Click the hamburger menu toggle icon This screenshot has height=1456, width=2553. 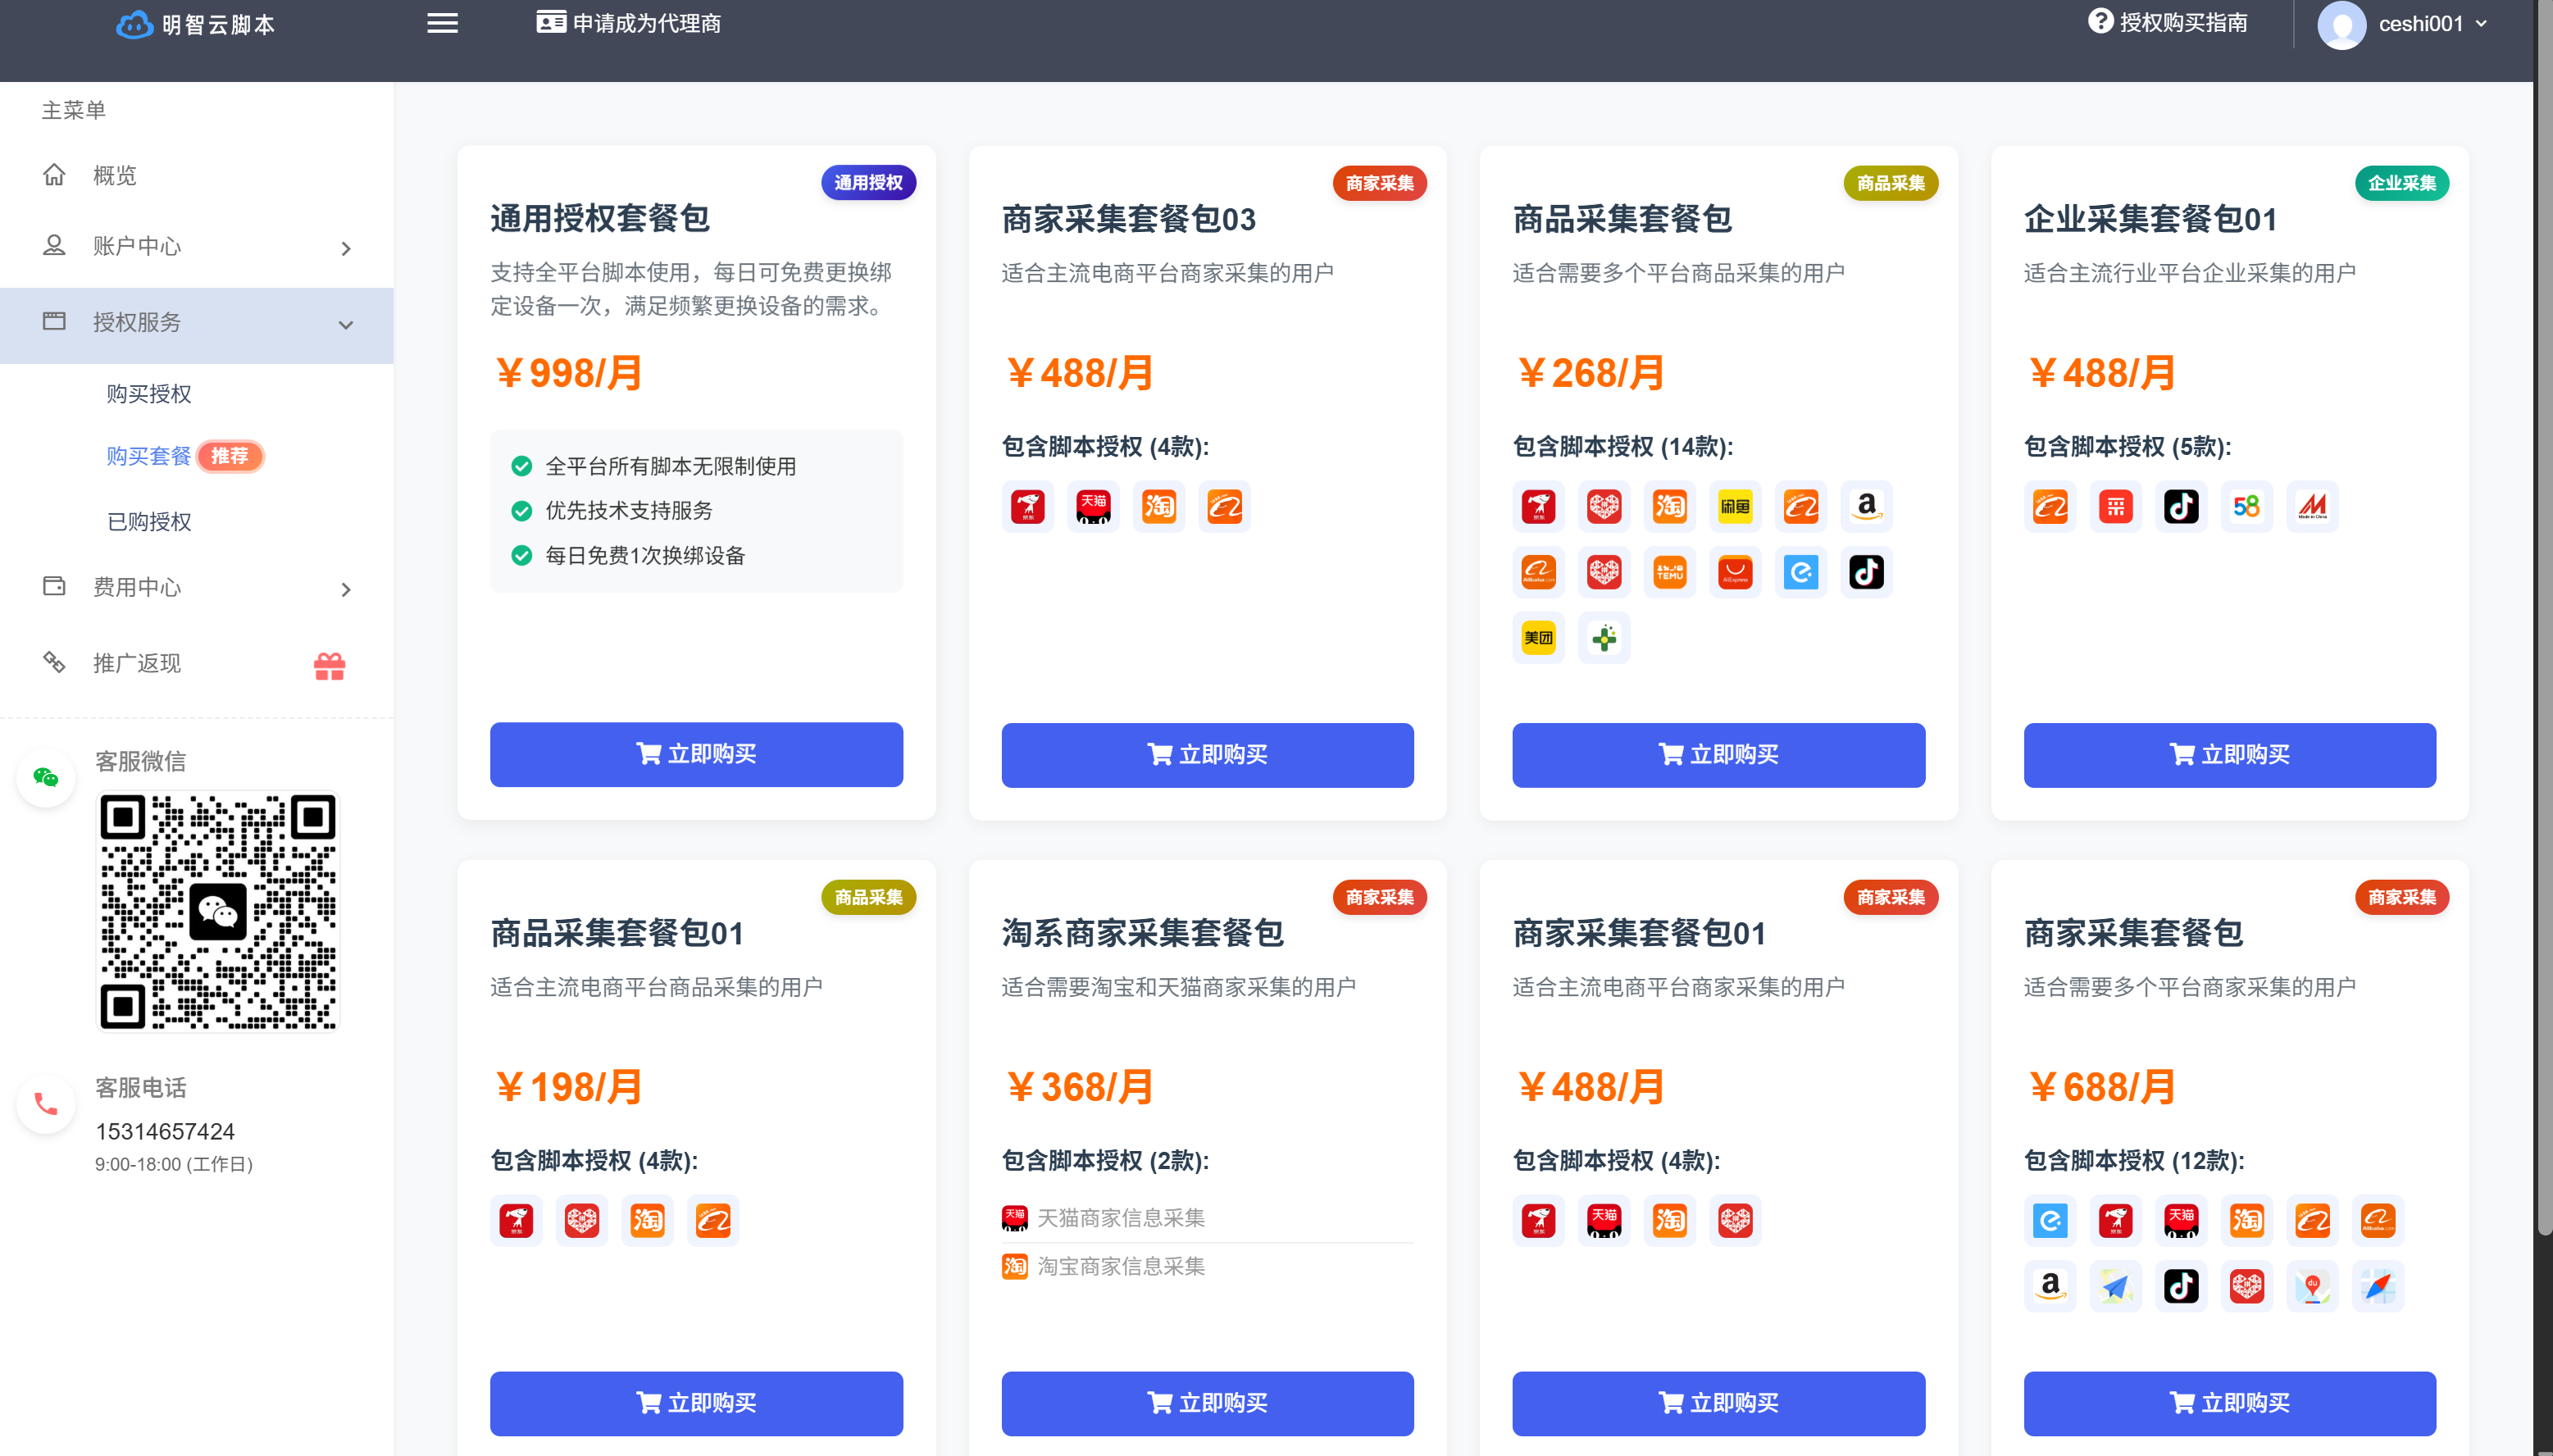(x=442, y=23)
